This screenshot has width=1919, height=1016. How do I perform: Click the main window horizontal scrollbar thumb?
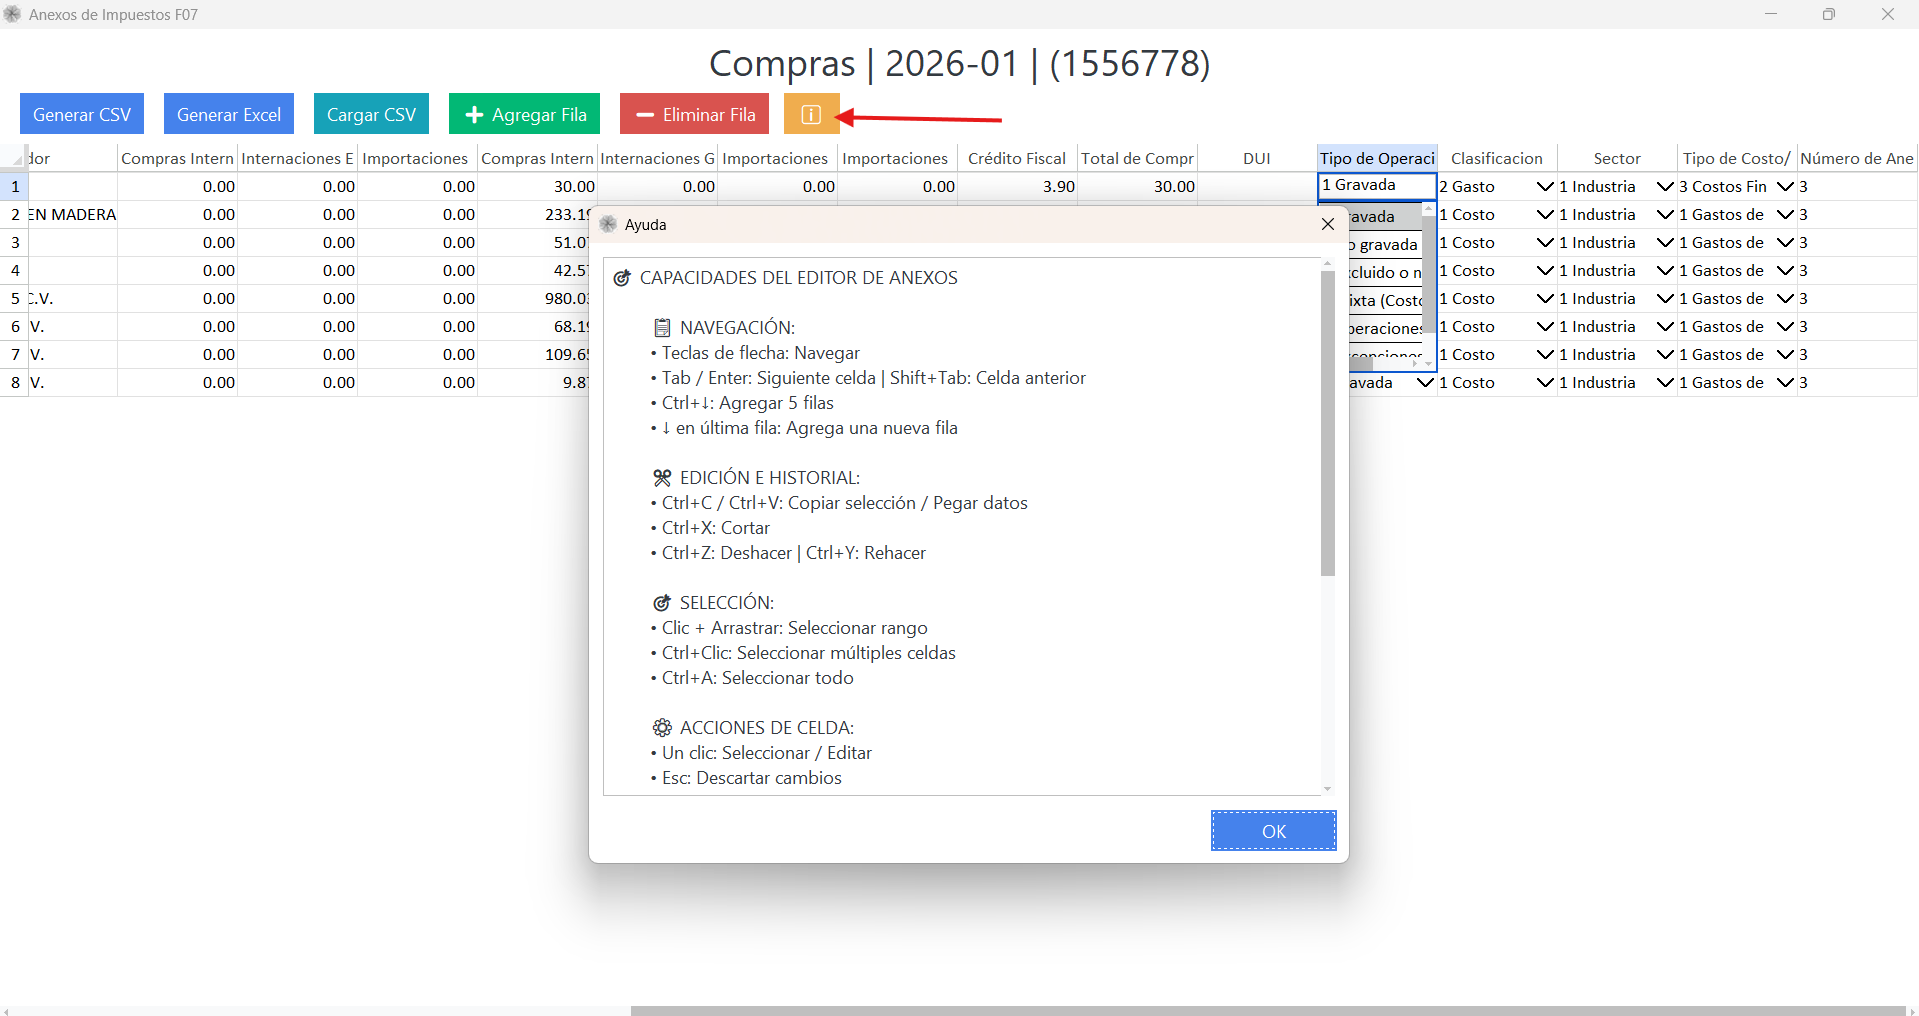point(1267,1010)
